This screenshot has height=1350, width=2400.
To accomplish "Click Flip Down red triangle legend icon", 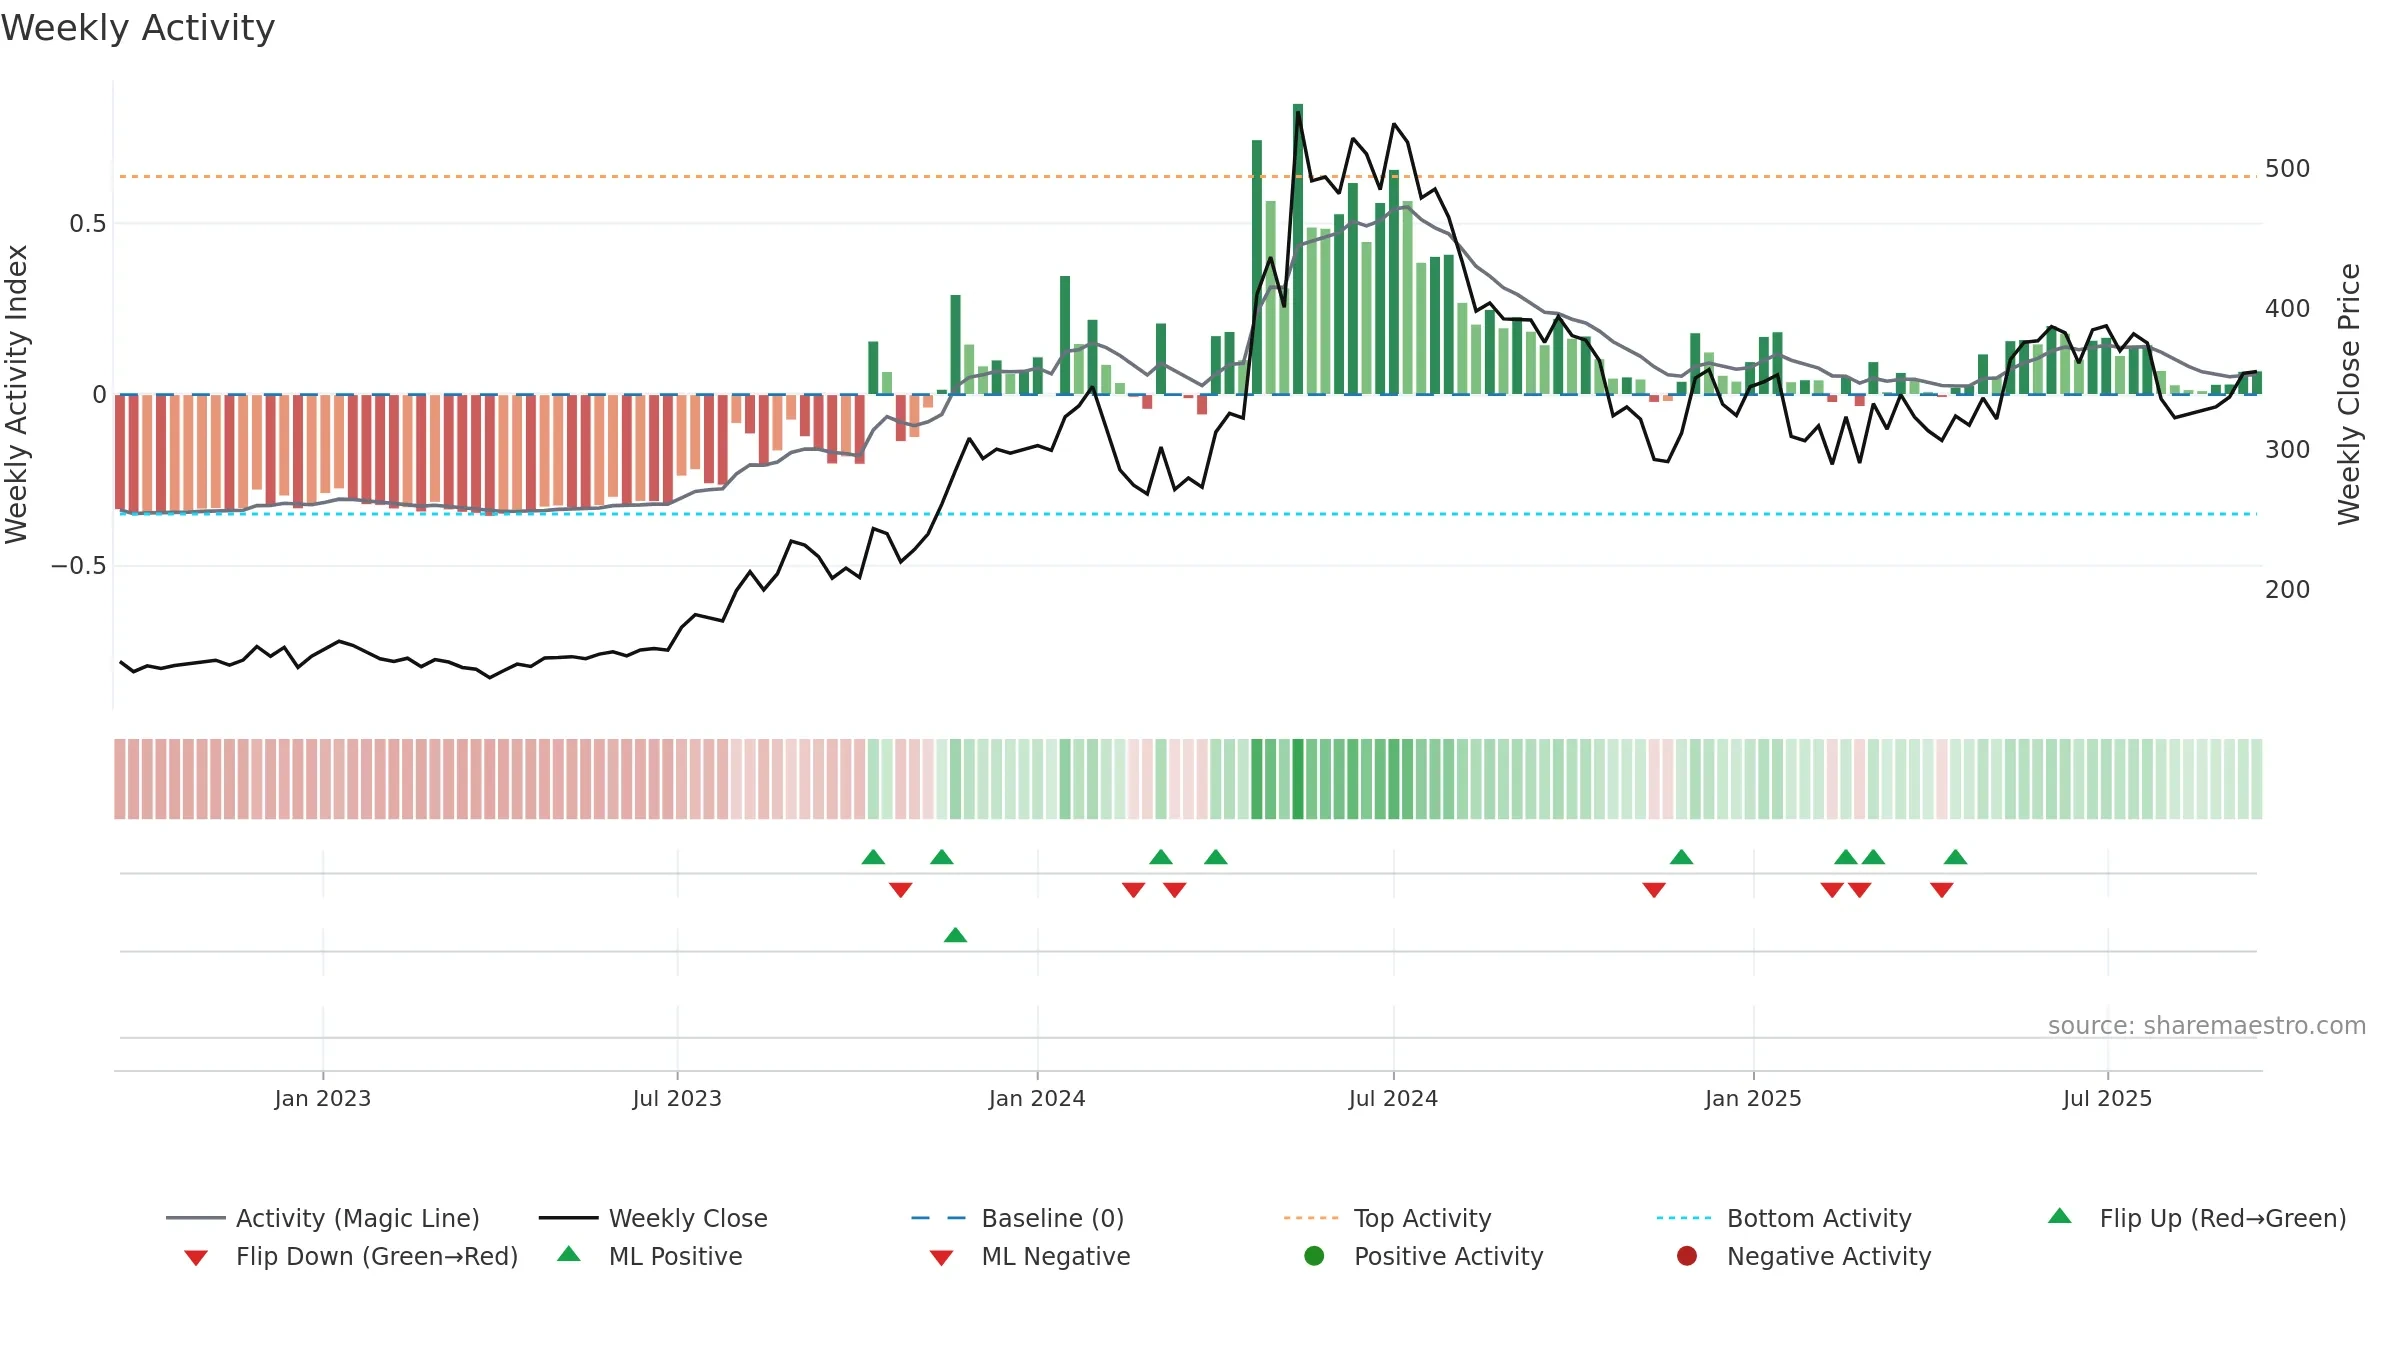I will tap(196, 1258).
